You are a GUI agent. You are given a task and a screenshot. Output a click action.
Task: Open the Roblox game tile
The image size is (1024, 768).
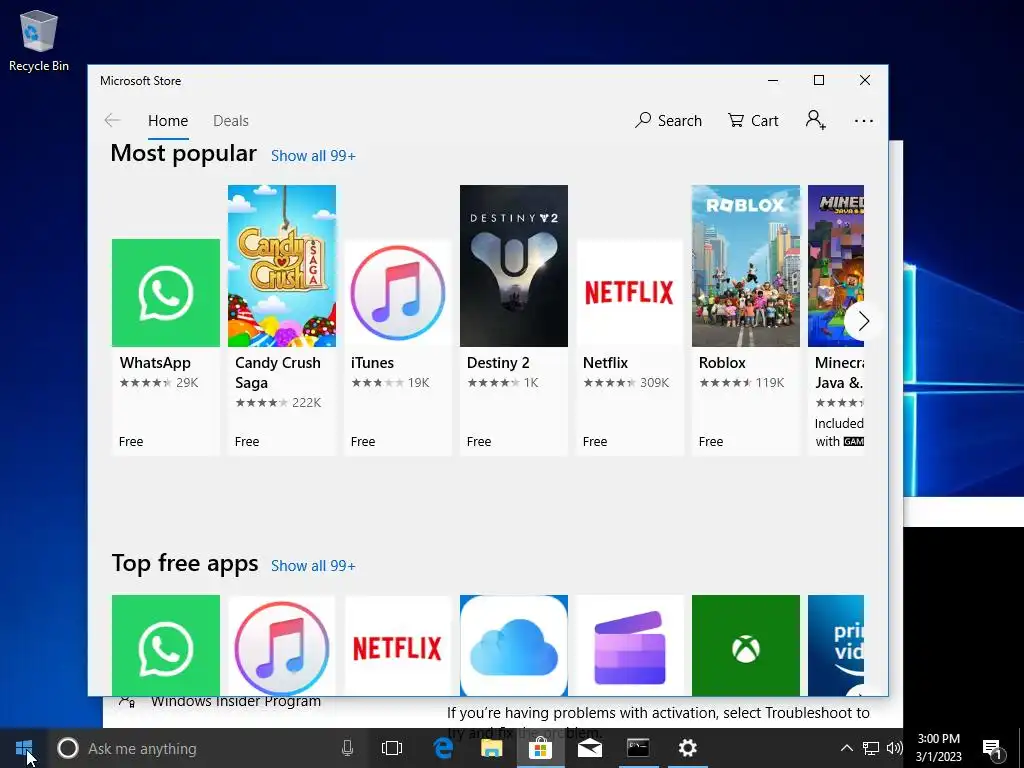746,320
